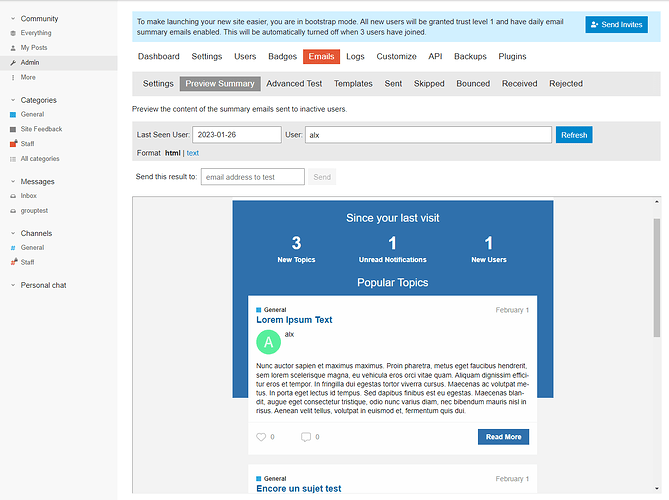Image resolution: width=669 pixels, height=500 pixels.
Task: Open the Sent emails sub-tab
Action: pyautogui.click(x=393, y=84)
